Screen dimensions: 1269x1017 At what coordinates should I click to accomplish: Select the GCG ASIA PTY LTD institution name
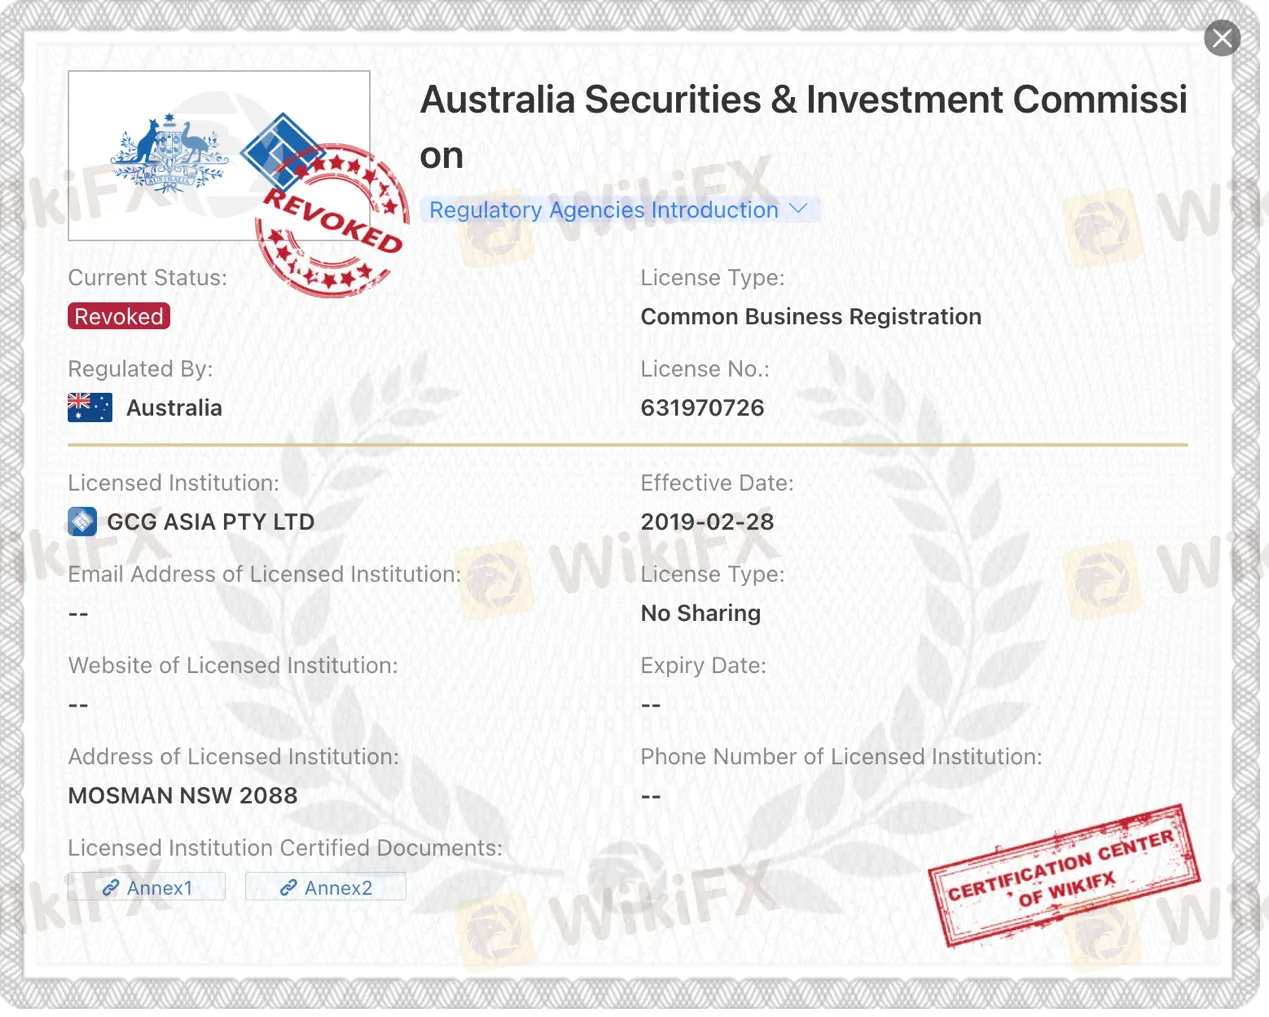211,522
